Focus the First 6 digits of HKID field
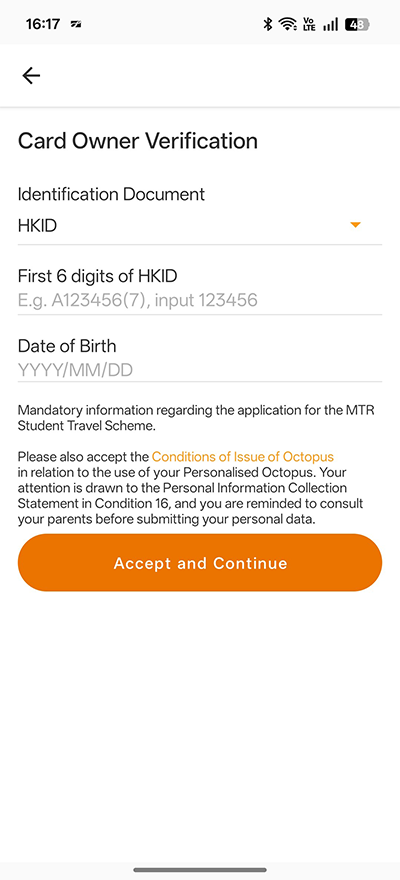 coord(200,301)
